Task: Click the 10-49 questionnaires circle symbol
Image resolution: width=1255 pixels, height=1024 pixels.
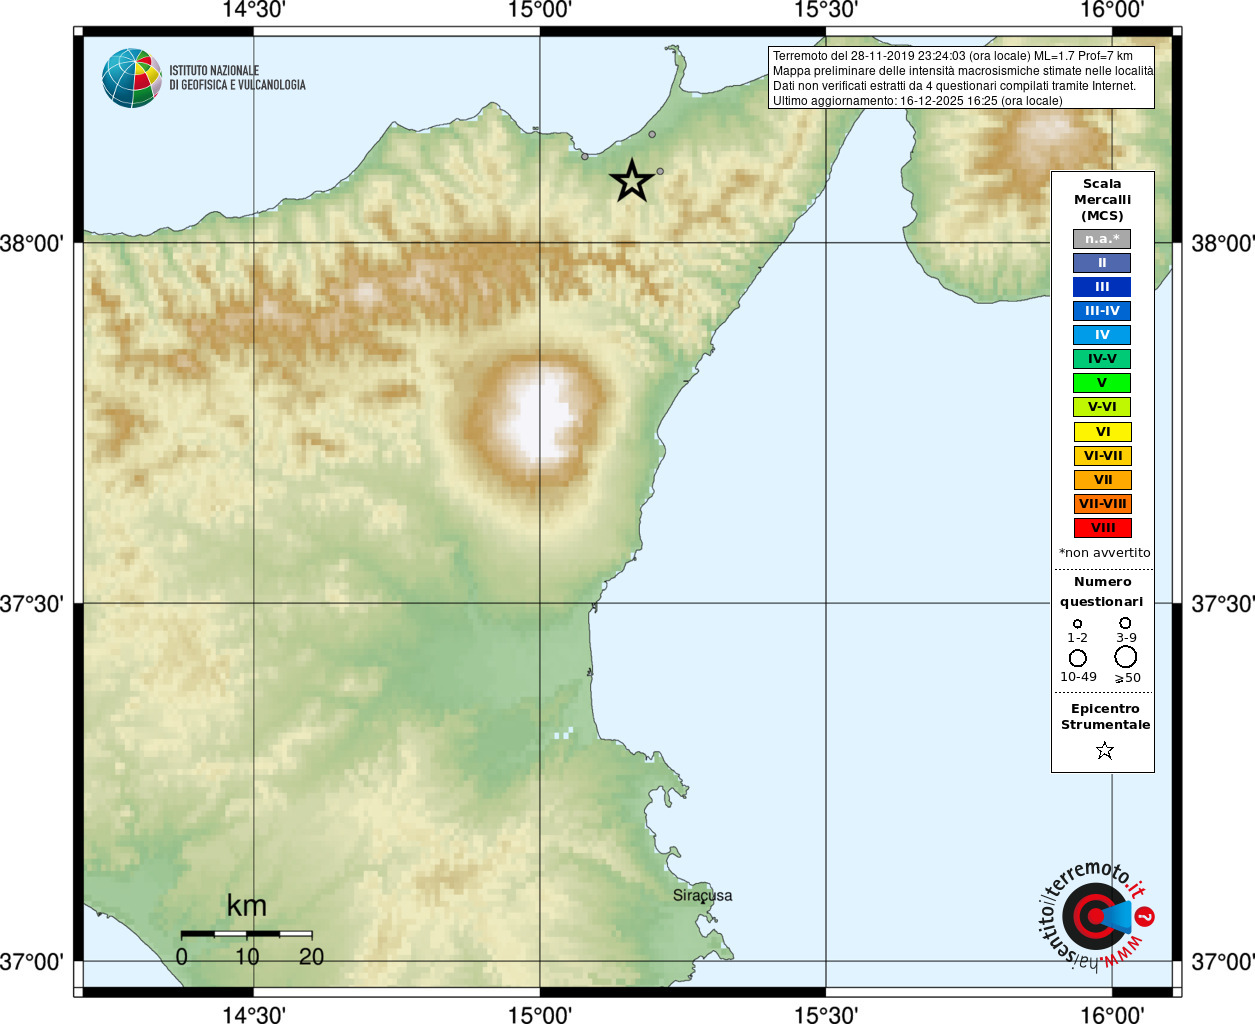Action: click(x=1078, y=658)
